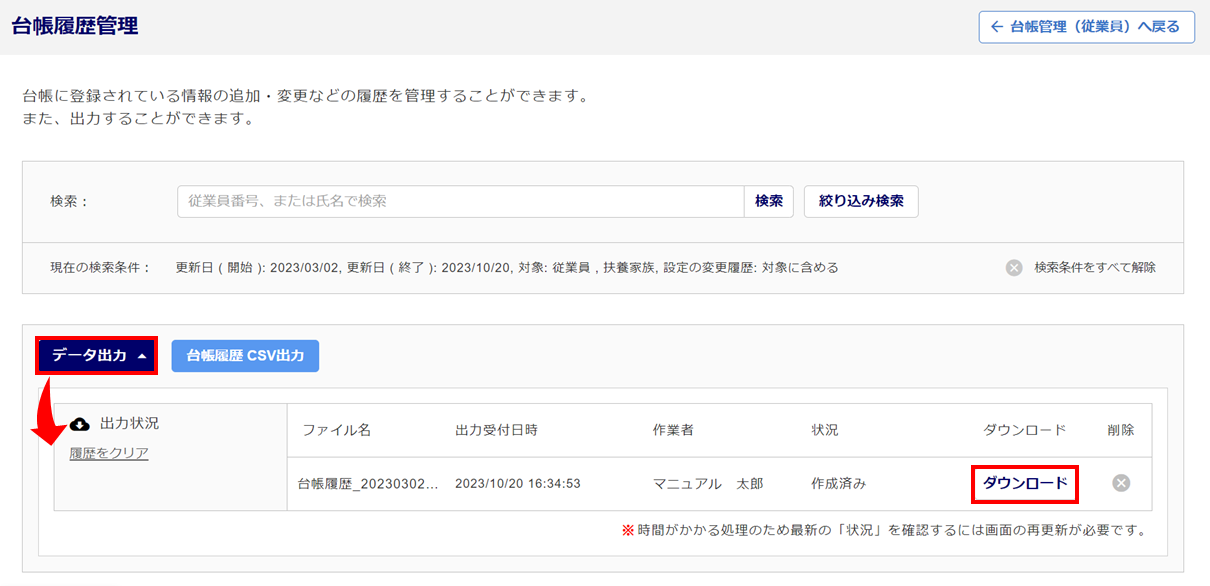Expand the データ出力 dropdown

pos(97,356)
